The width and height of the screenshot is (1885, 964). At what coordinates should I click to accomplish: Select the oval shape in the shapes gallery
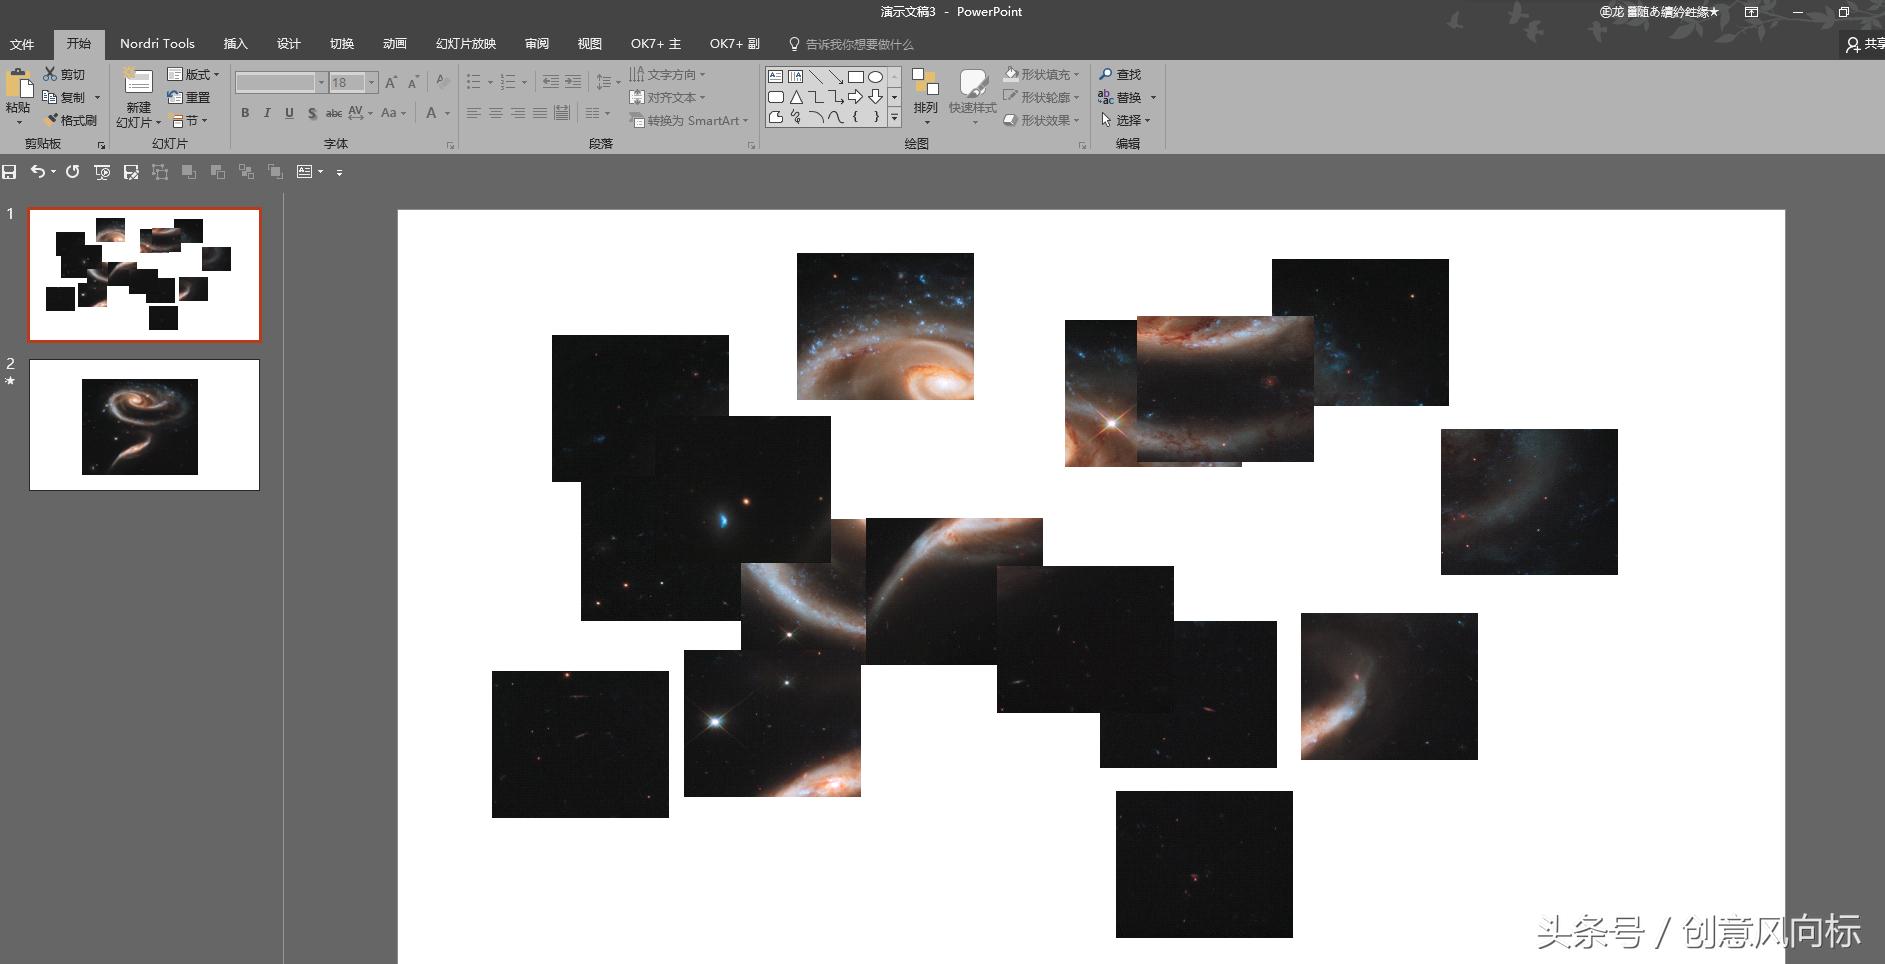click(x=875, y=77)
